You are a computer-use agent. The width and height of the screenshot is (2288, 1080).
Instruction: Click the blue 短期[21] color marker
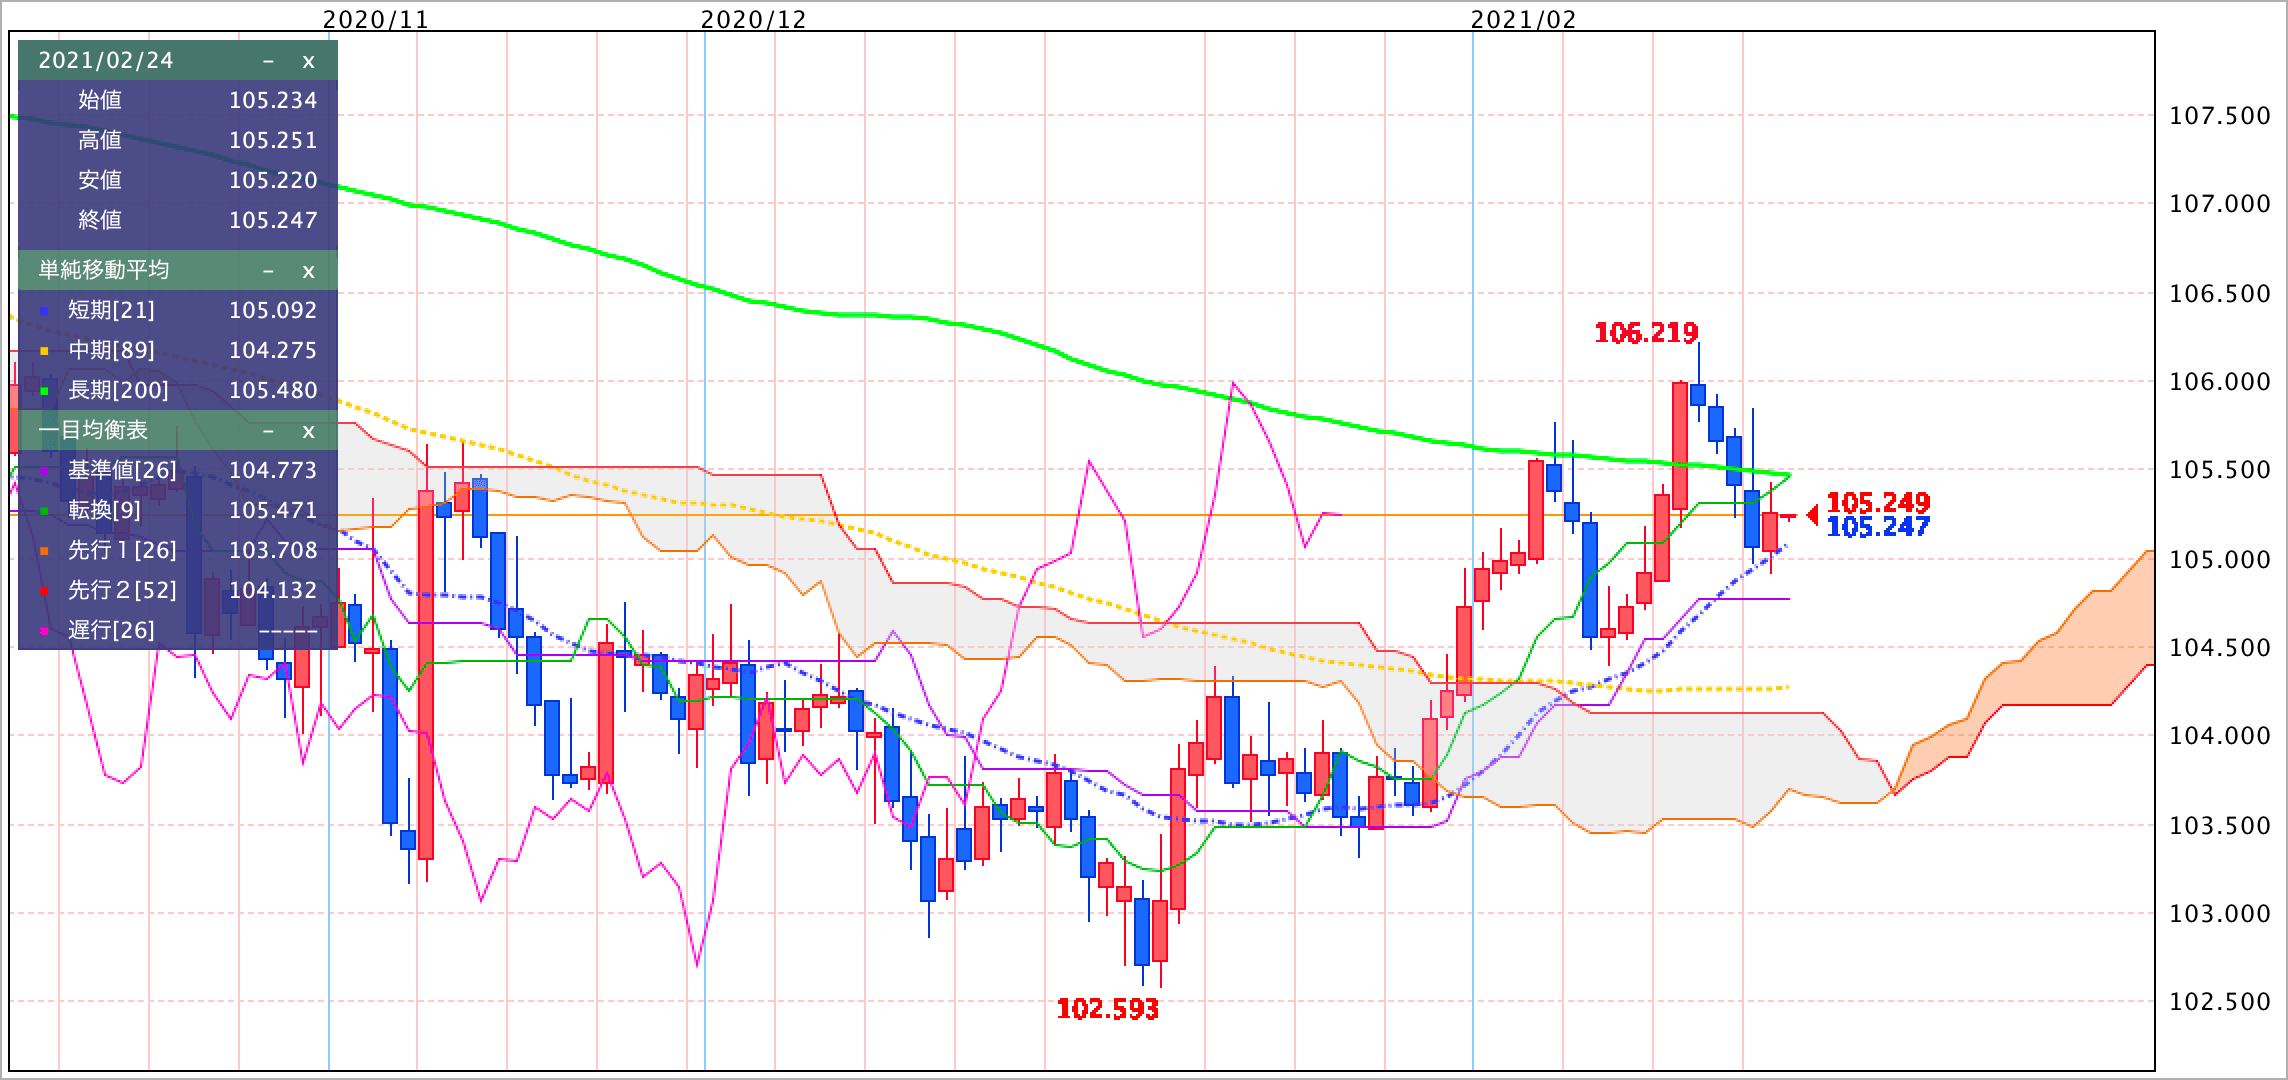click(x=43, y=312)
